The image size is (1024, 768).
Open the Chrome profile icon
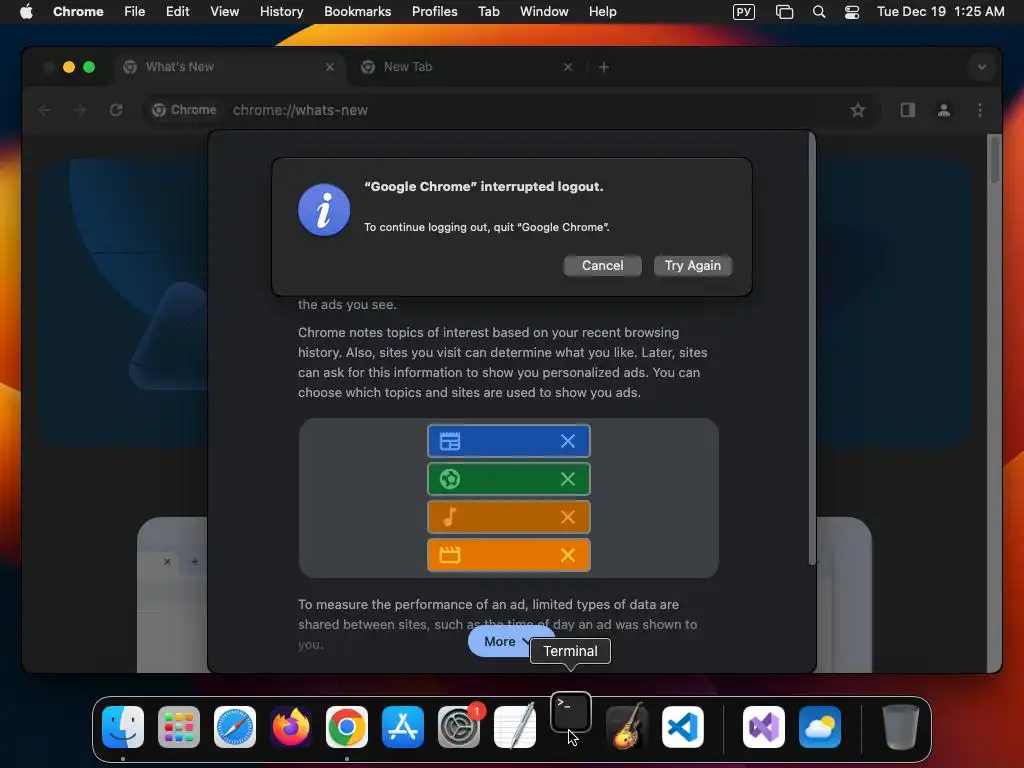[943, 110]
